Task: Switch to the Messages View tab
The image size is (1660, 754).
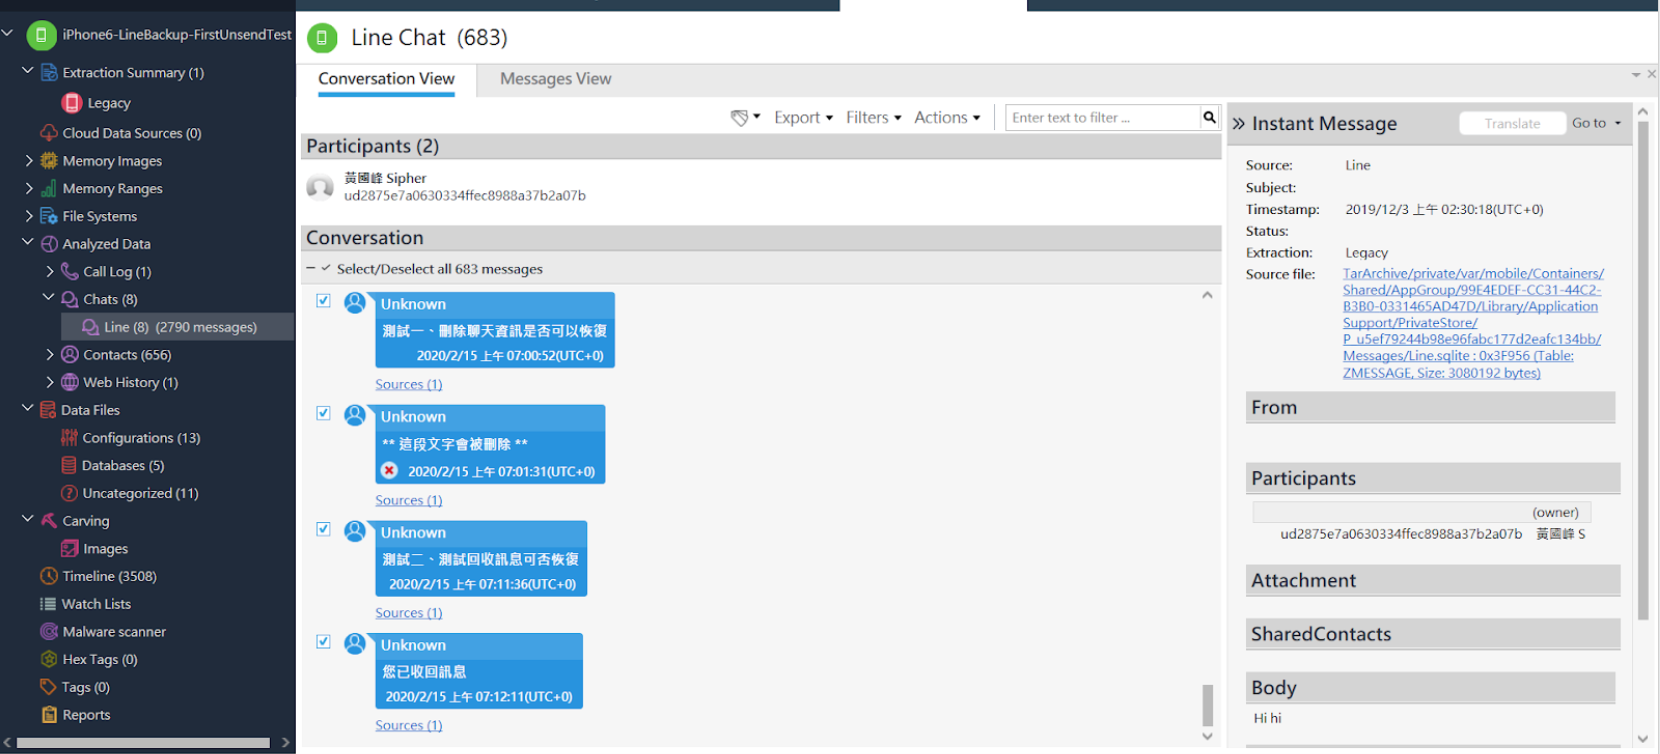Action: tap(555, 79)
